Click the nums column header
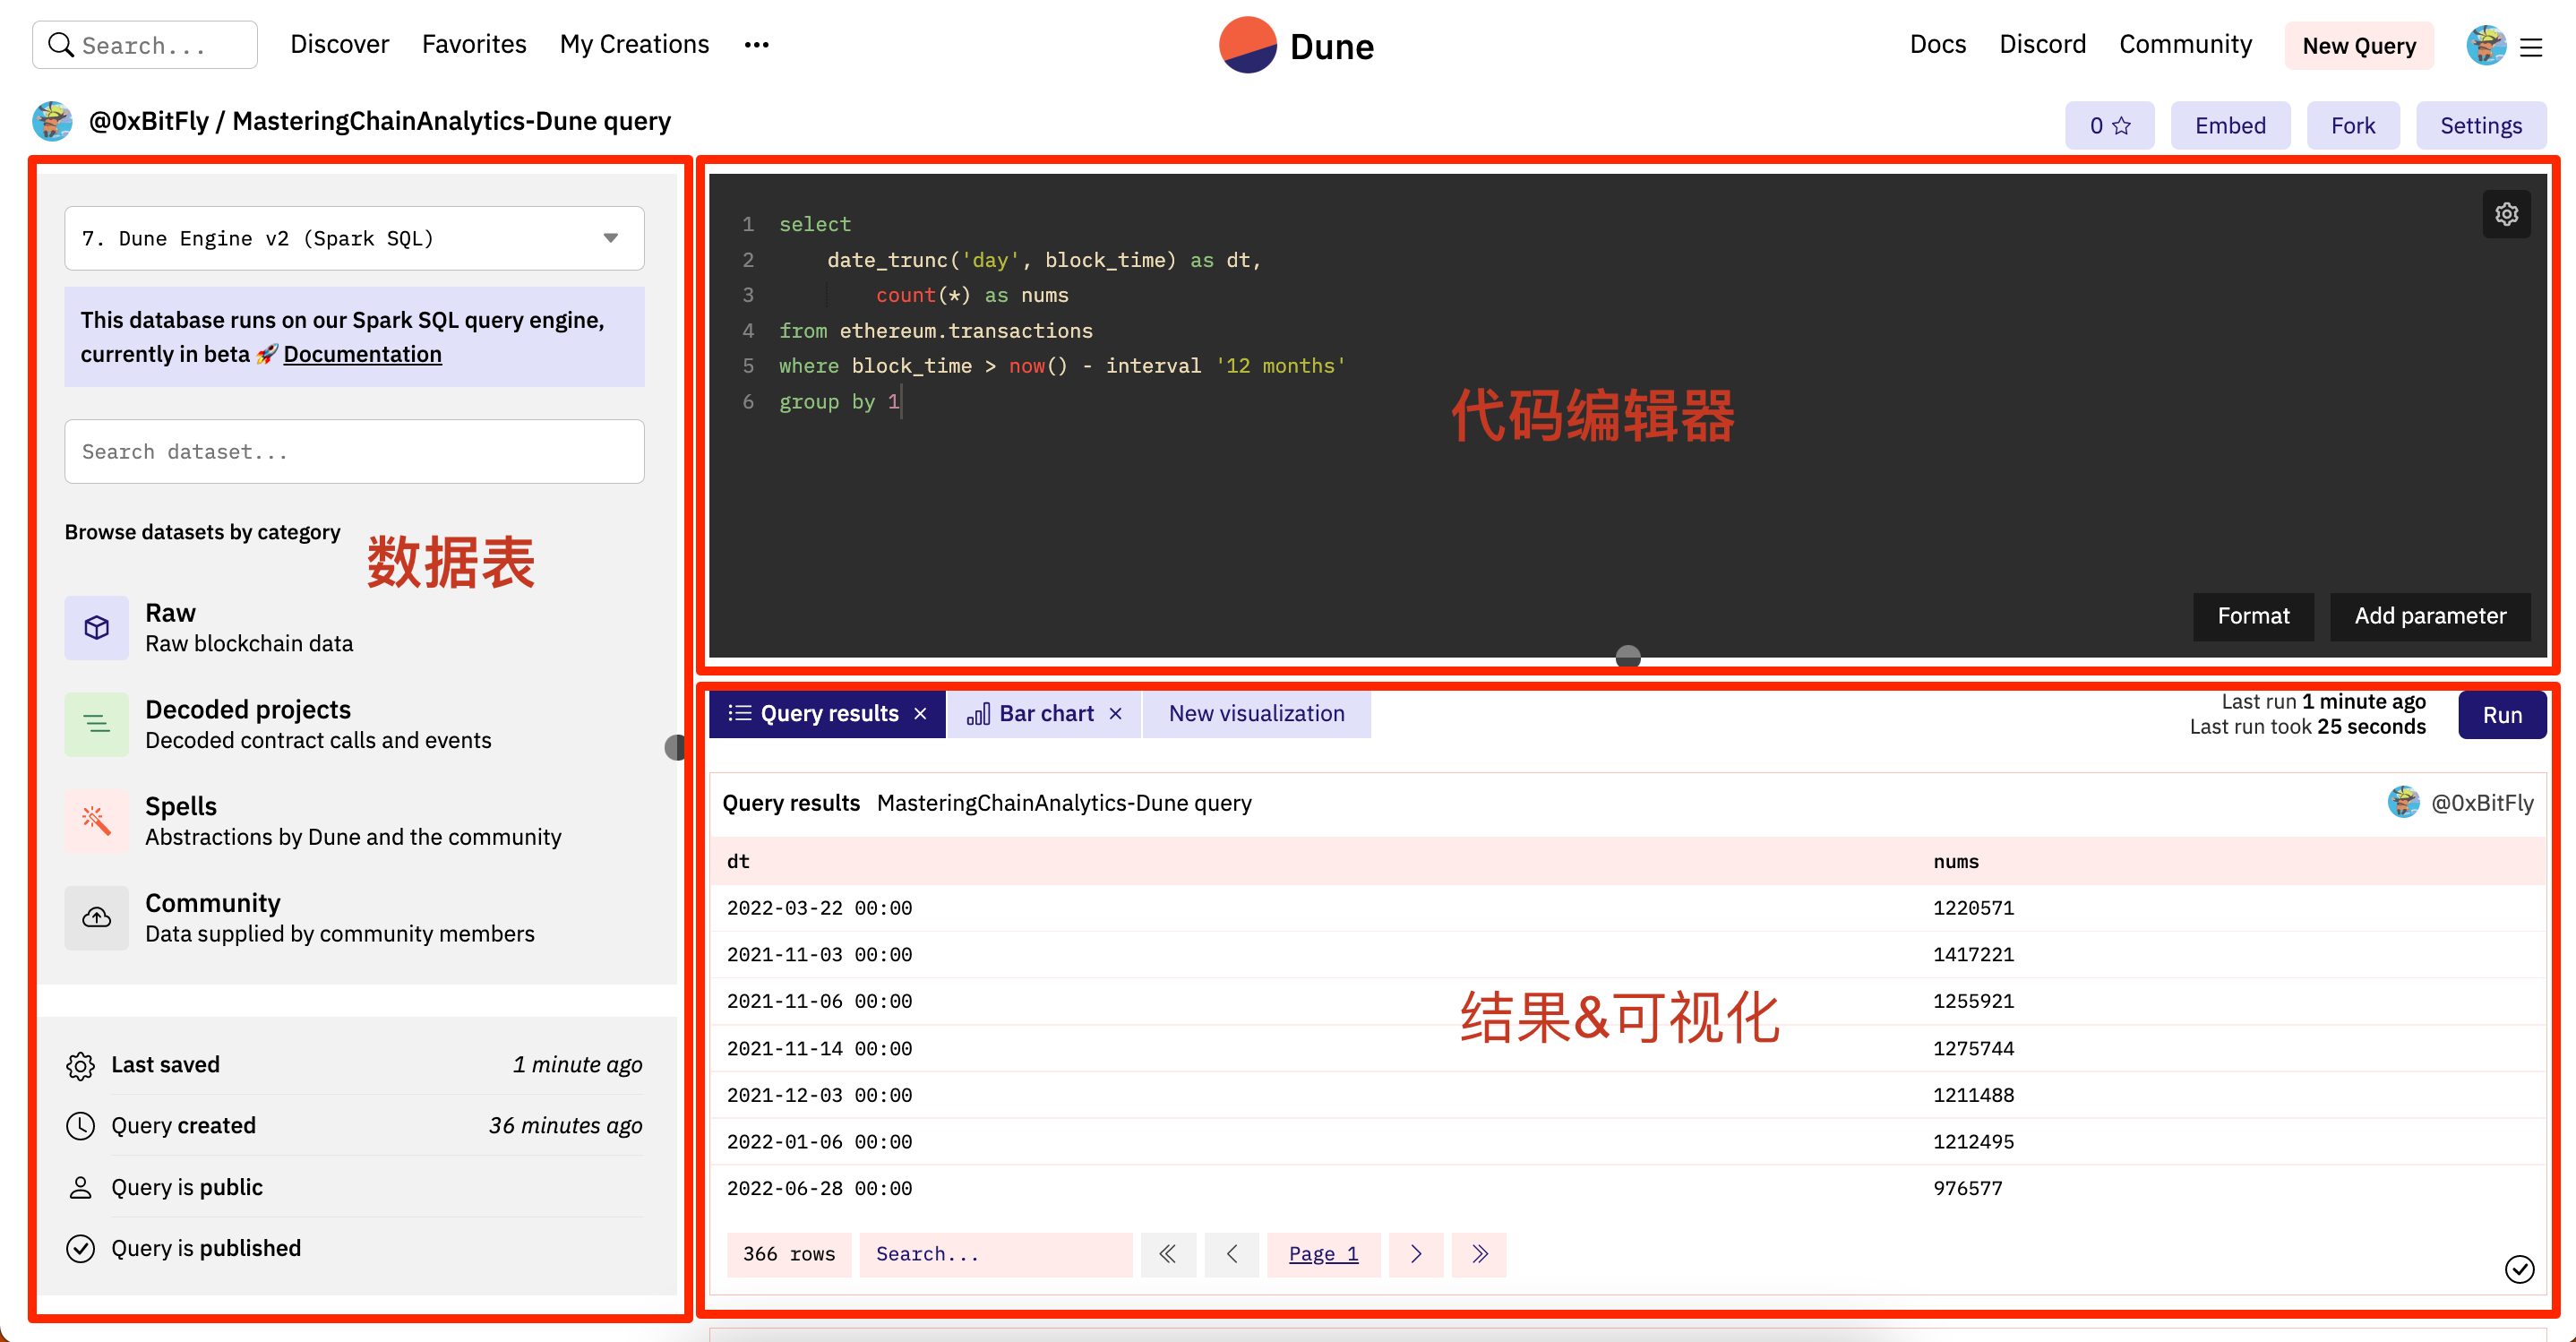The image size is (2576, 1342). tap(1956, 861)
